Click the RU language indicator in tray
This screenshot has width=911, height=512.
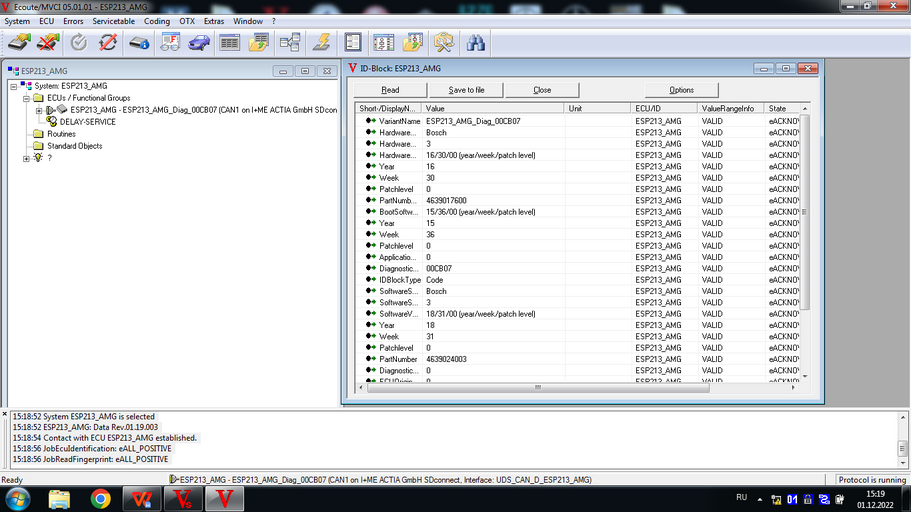coord(741,497)
